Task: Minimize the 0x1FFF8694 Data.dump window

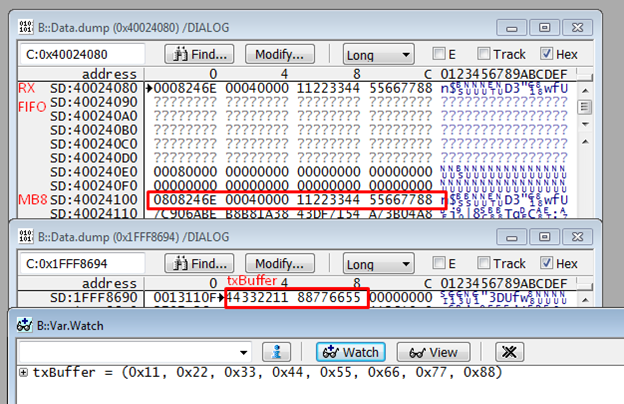Action: (x=512, y=237)
